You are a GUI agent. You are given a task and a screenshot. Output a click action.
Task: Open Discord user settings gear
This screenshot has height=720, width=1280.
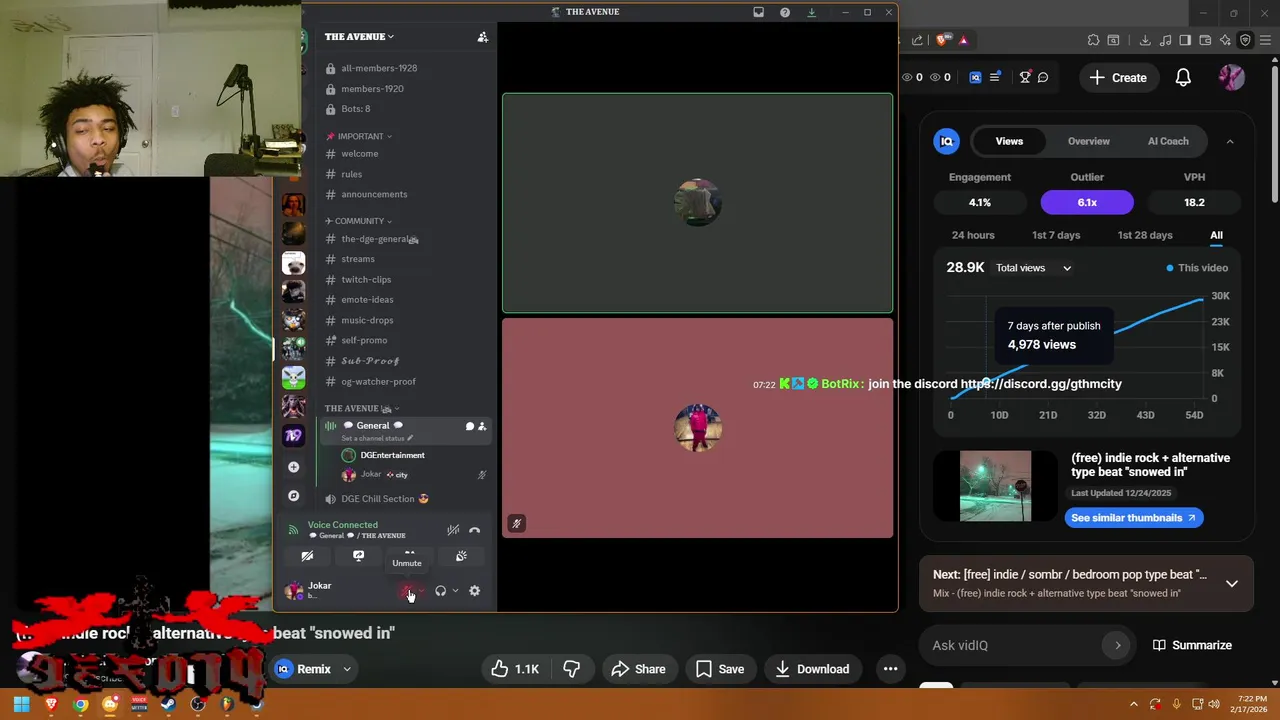pos(474,591)
